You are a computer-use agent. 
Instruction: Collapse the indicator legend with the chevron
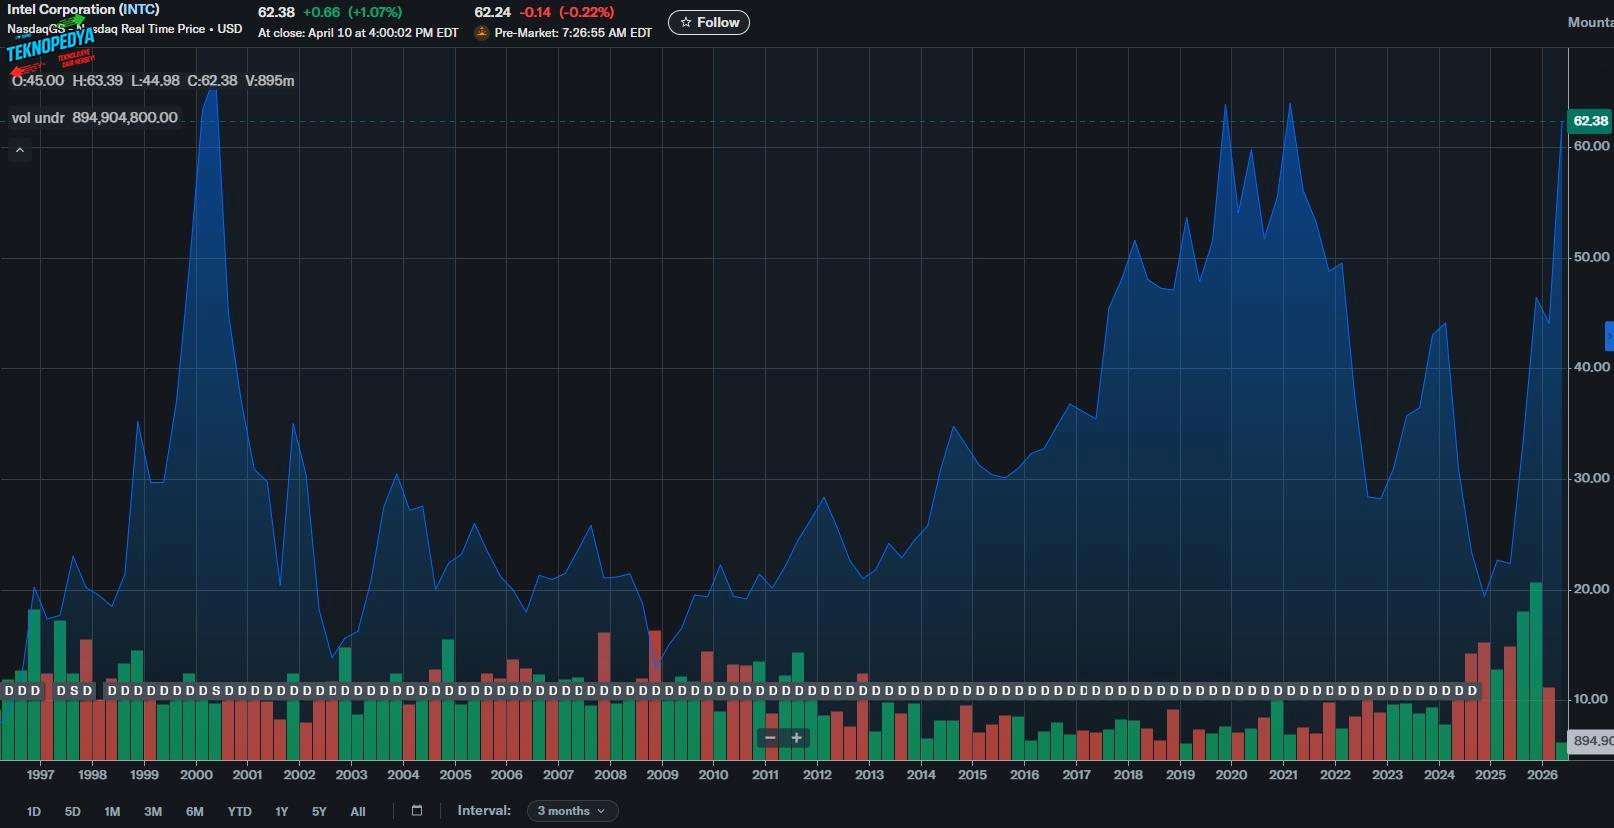tap(19, 151)
